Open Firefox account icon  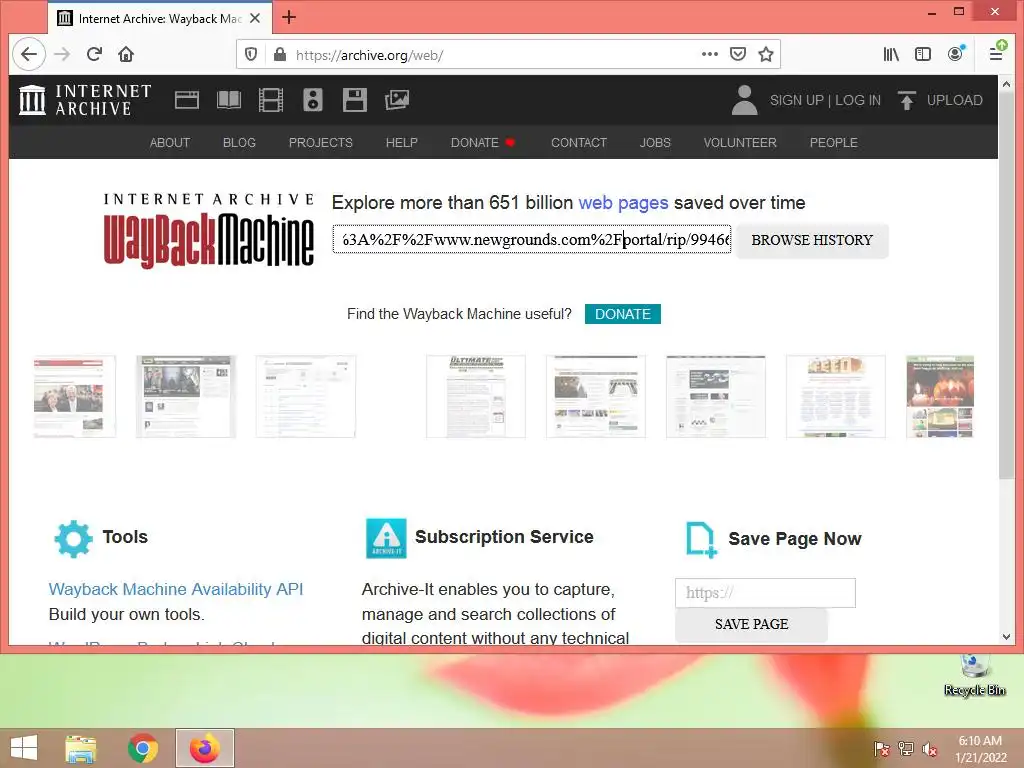pyautogui.click(x=955, y=54)
